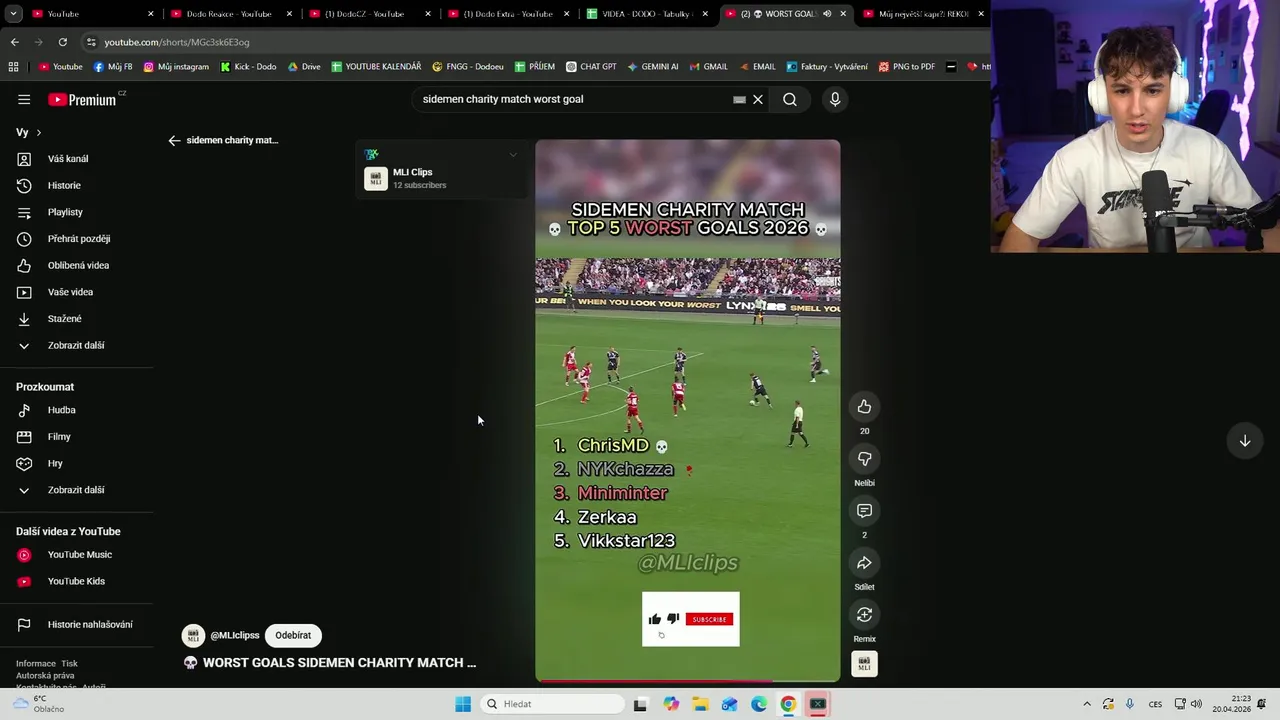1280x720 pixels.
Task: Mute the WORST GOALS tab audio
Action: (x=826, y=14)
